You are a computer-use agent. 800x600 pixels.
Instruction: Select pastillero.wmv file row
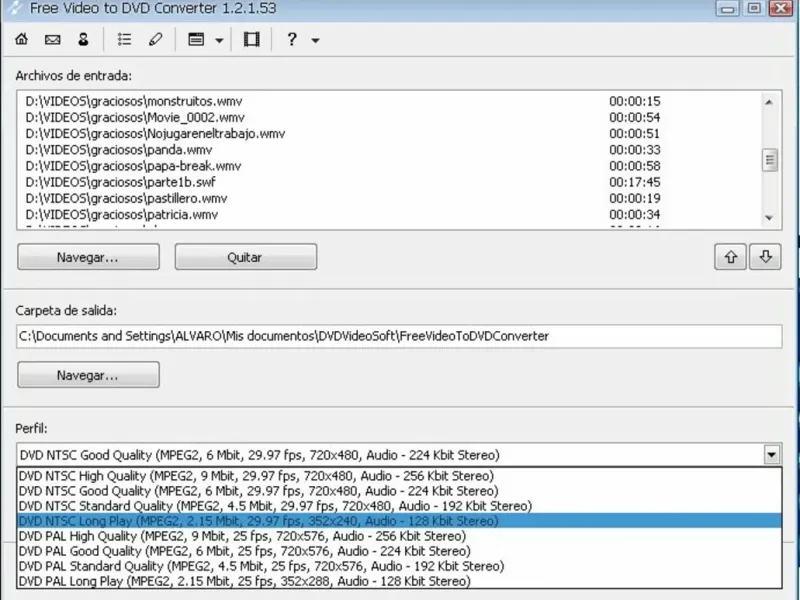(x=389, y=198)
